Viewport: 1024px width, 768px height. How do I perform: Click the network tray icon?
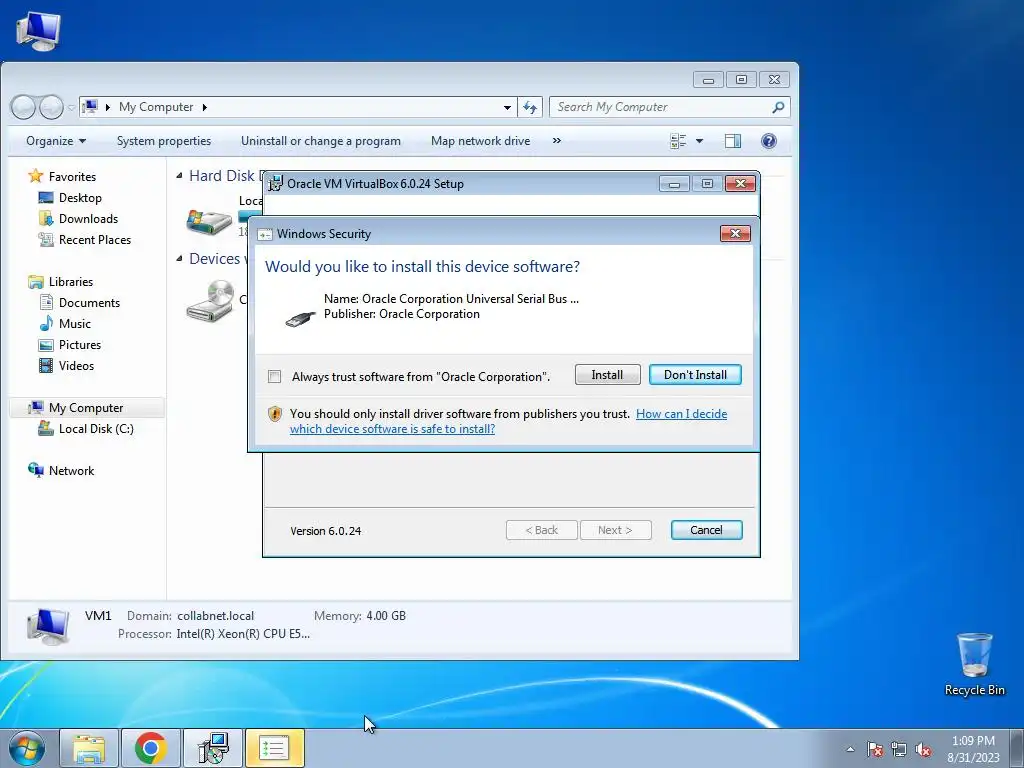pyautogui.click(x=899, y=749)
